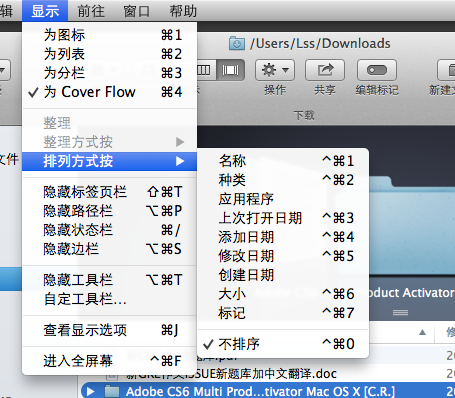Sort by 应用程序 in the submenu

point(283,199)
